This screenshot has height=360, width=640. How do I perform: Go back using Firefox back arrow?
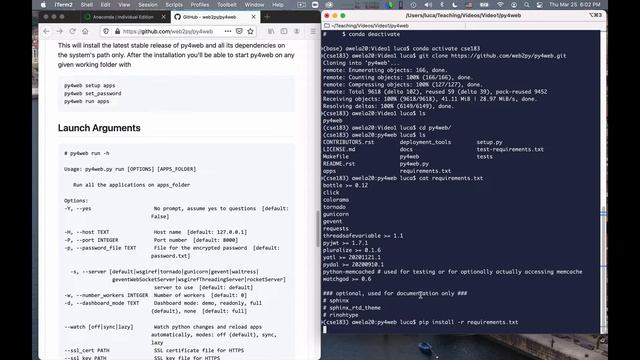pyautogui.click(x=46, y=31)
